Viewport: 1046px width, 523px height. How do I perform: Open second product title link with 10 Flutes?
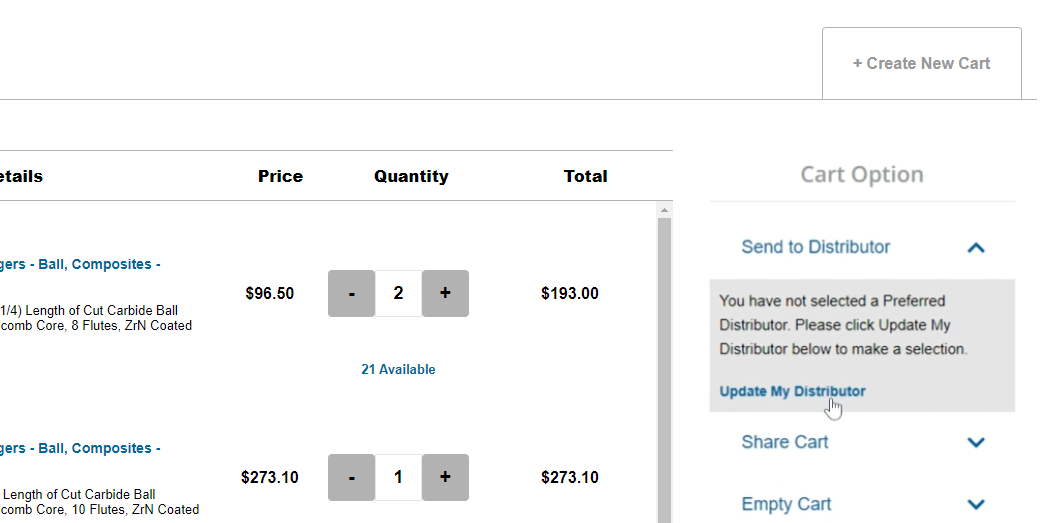click(80, 448)
